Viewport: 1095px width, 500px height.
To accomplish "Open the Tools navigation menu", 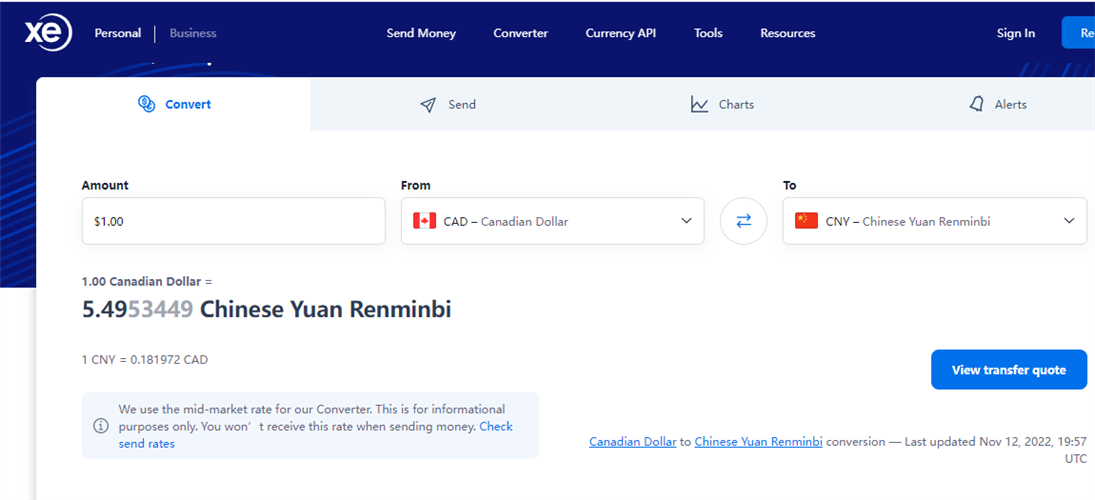I will coord(708,33).
